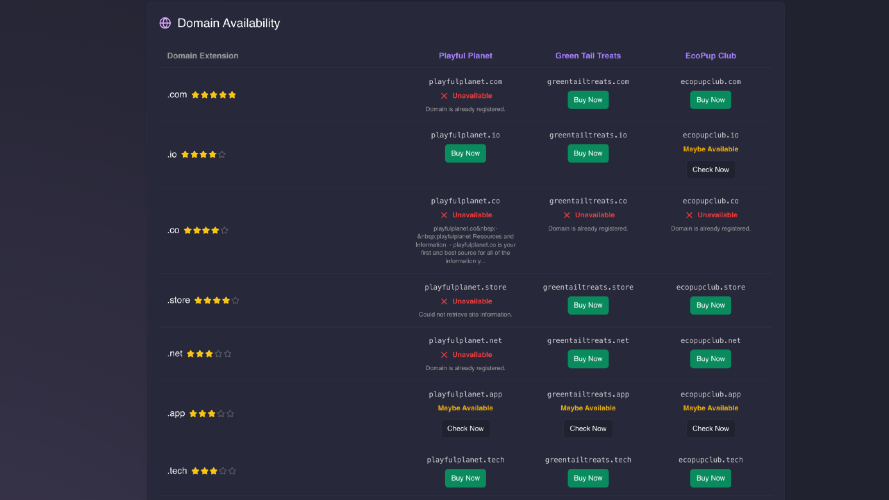
Task: Click the red X for playfulplanet.com
Action: click(x=444, y=96)
